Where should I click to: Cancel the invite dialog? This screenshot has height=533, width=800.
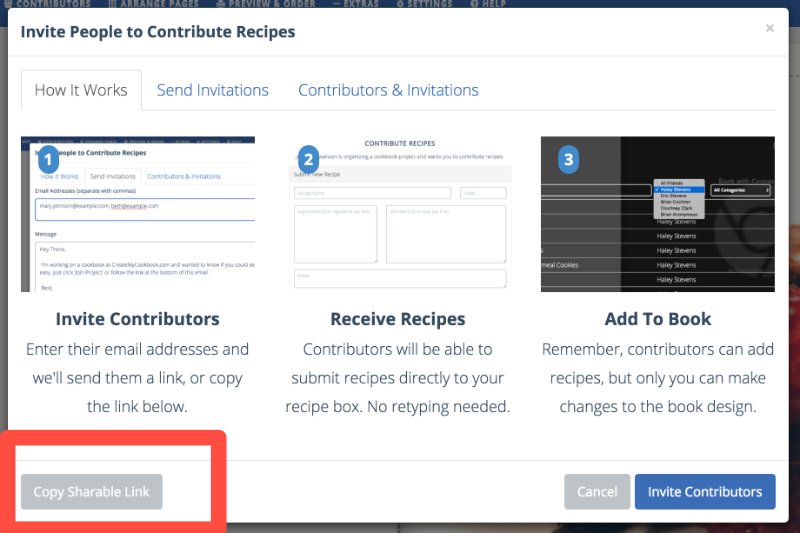[x=597, y=492]
